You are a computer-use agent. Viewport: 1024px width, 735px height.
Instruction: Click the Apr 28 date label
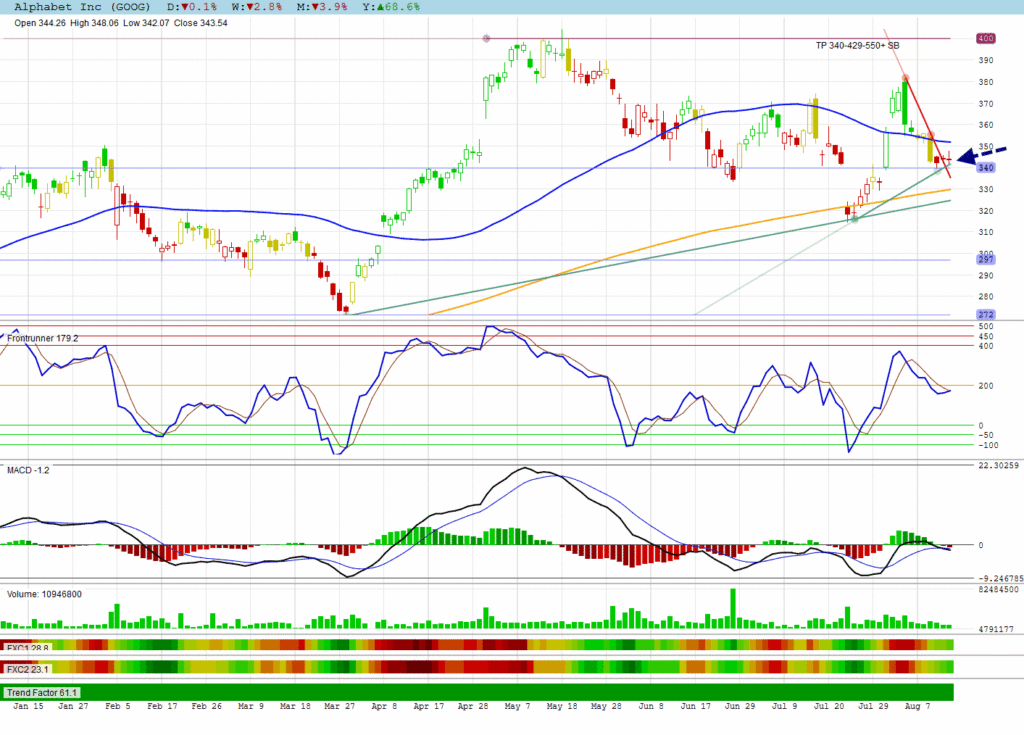473,706
